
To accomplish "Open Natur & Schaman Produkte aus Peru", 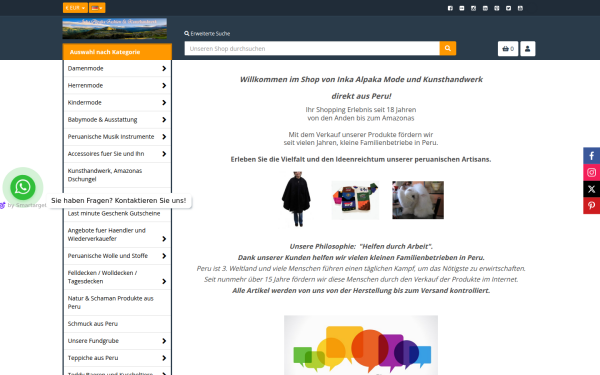I will click(x=111, y=302).
